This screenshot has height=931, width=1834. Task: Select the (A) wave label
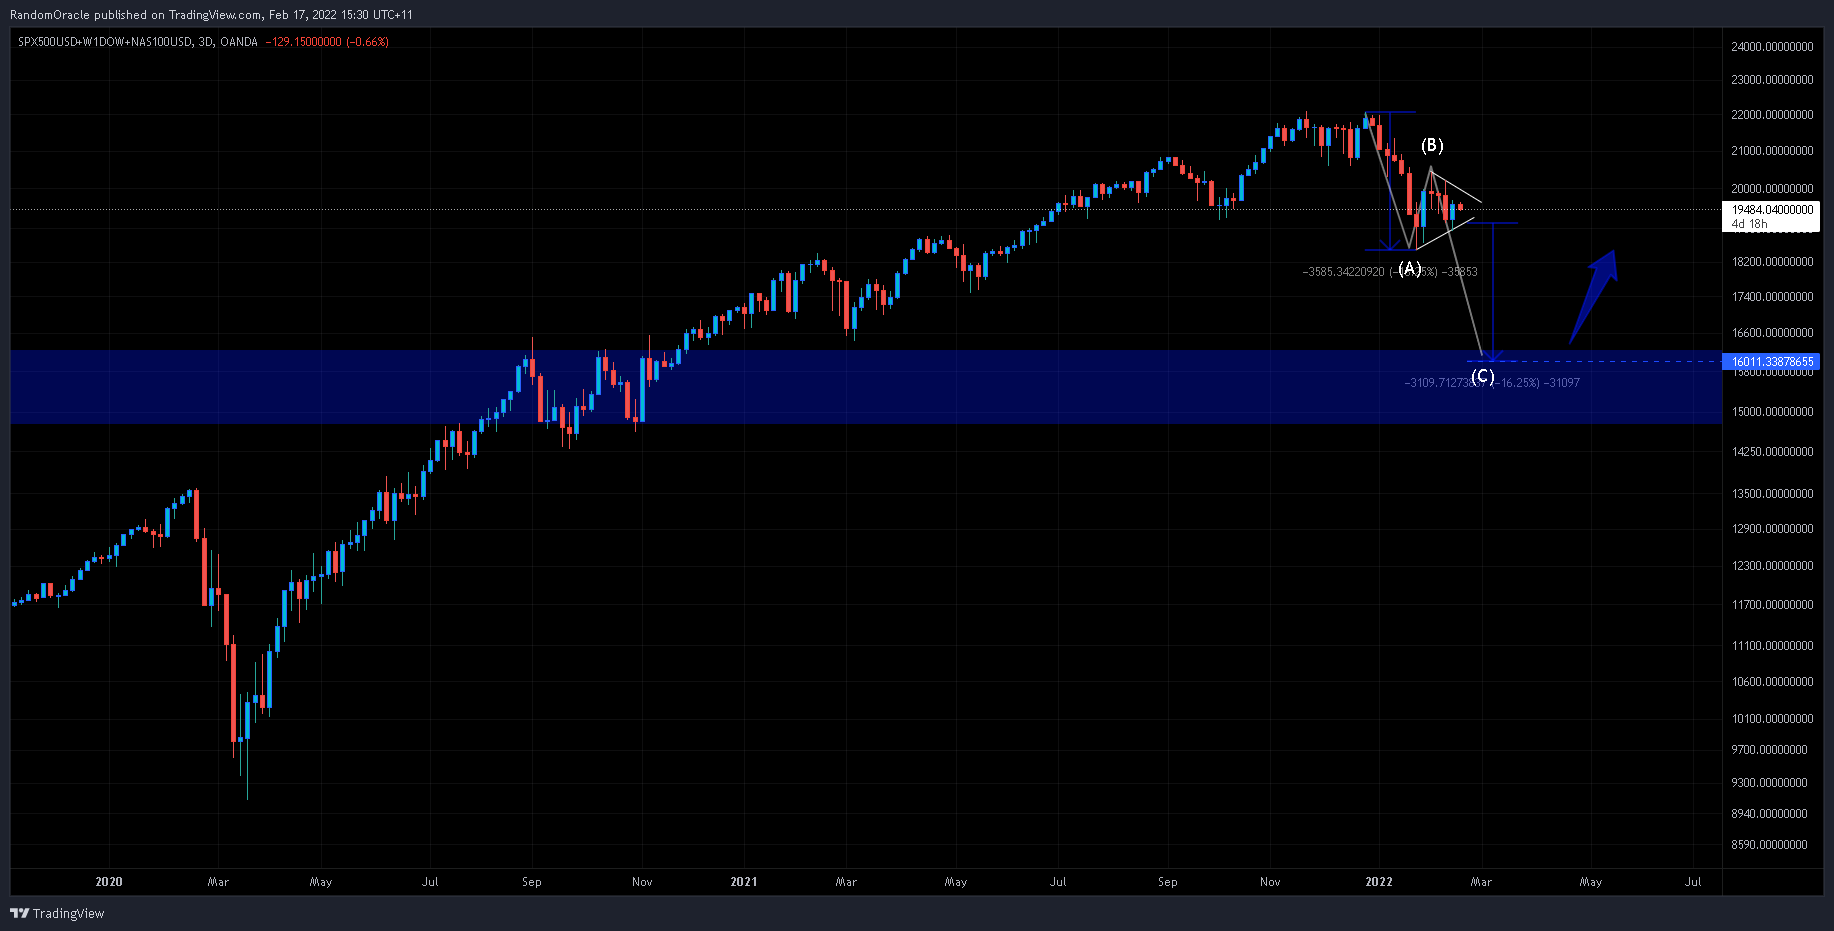1409,268
